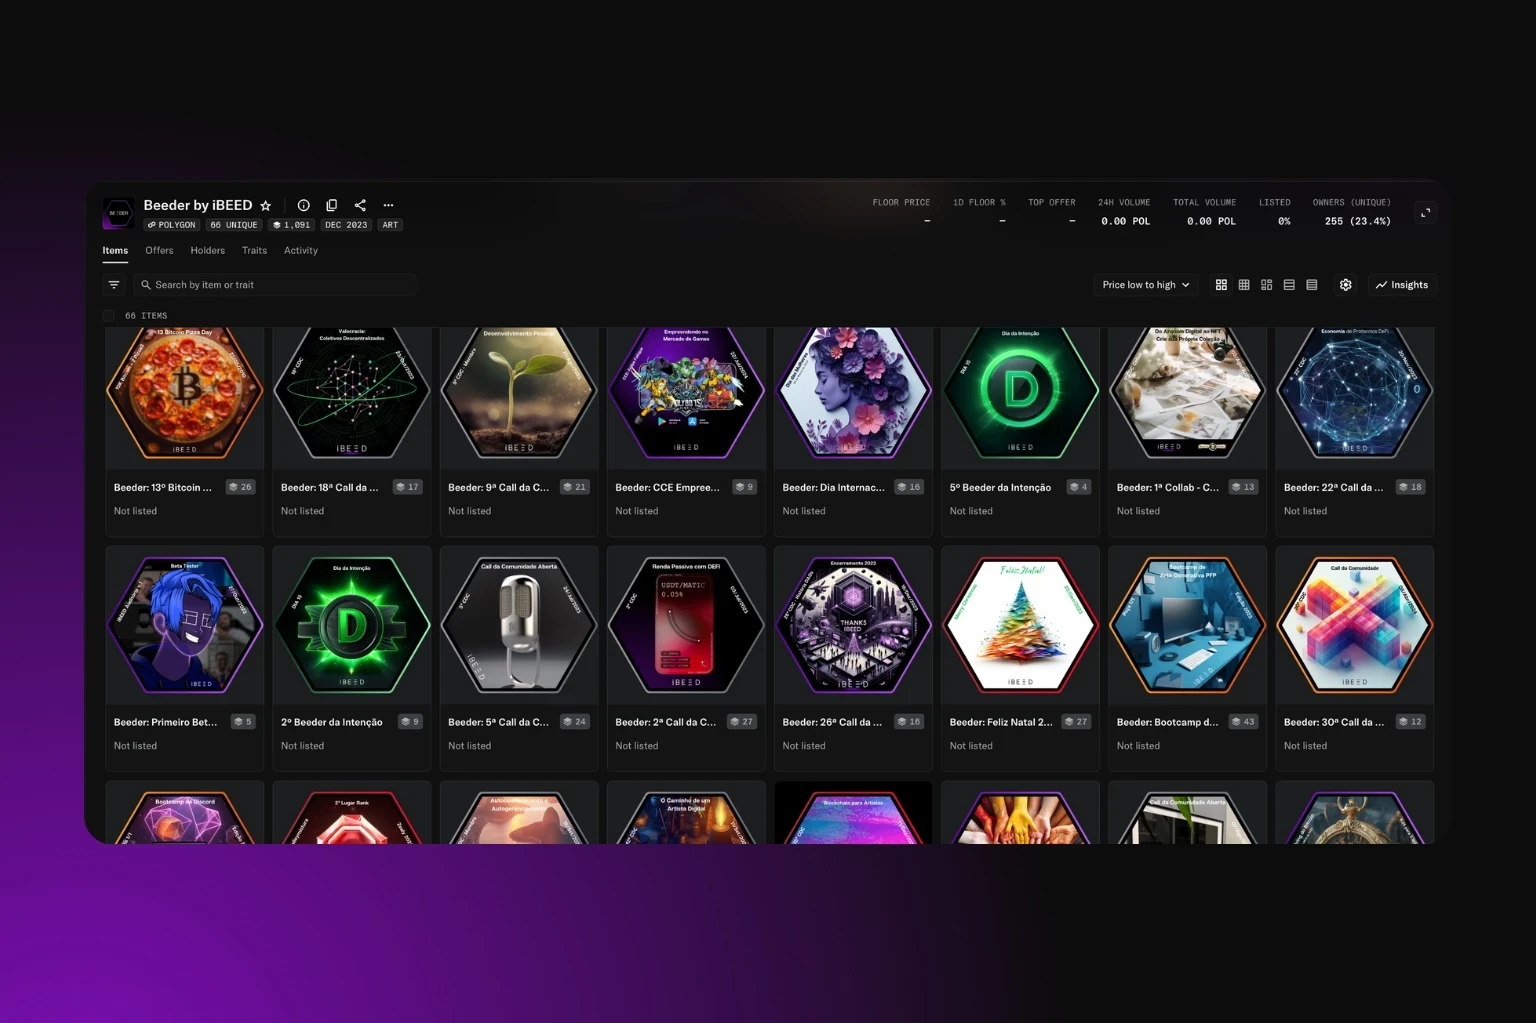Click the Beeder by iBEED title

[x=198, y=205]
